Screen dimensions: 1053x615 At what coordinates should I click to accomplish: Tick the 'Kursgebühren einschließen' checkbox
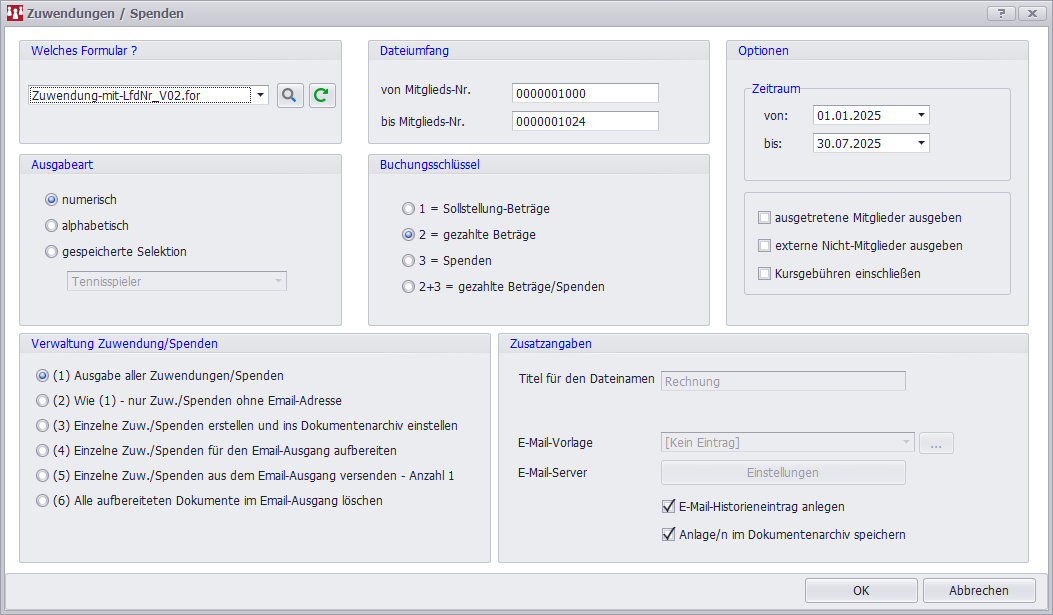765,273
